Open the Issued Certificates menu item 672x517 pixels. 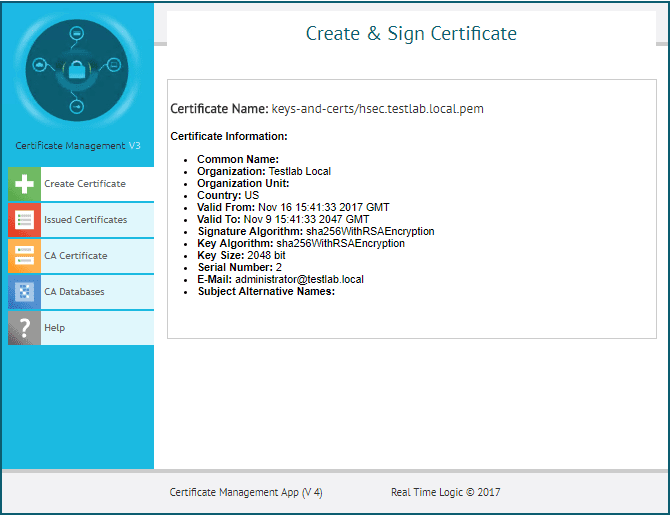[81, 220]
